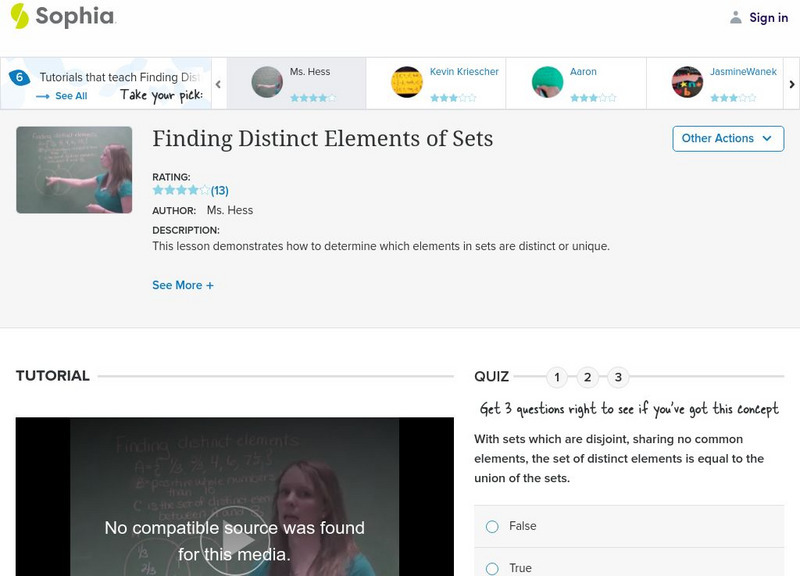The height and width of the screenshot is (576, 800).
Task: Click the lesson thumbnail image beside the title
Action: click(74, 170)
